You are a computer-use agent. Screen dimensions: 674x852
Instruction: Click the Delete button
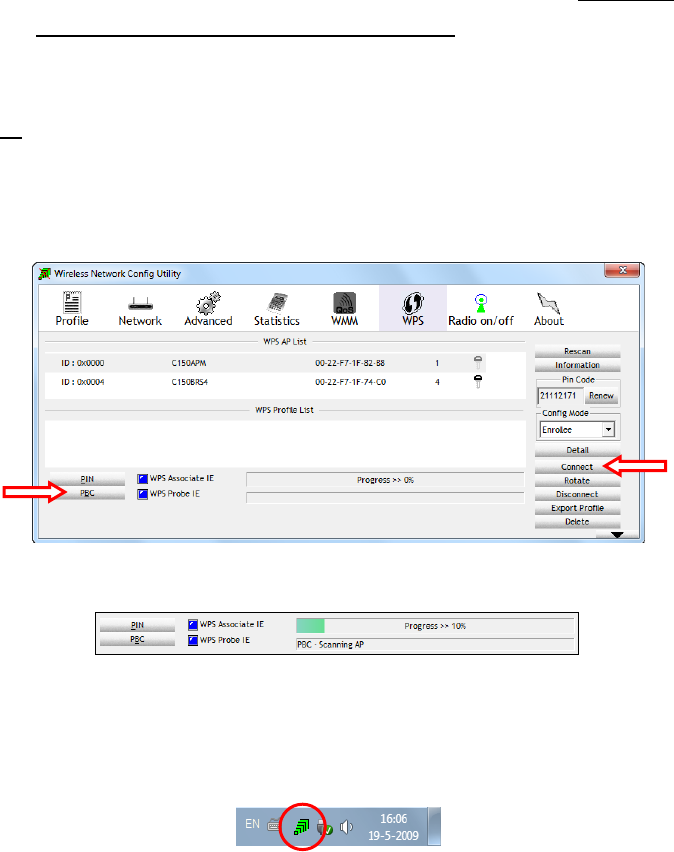[x=577, y=522]
